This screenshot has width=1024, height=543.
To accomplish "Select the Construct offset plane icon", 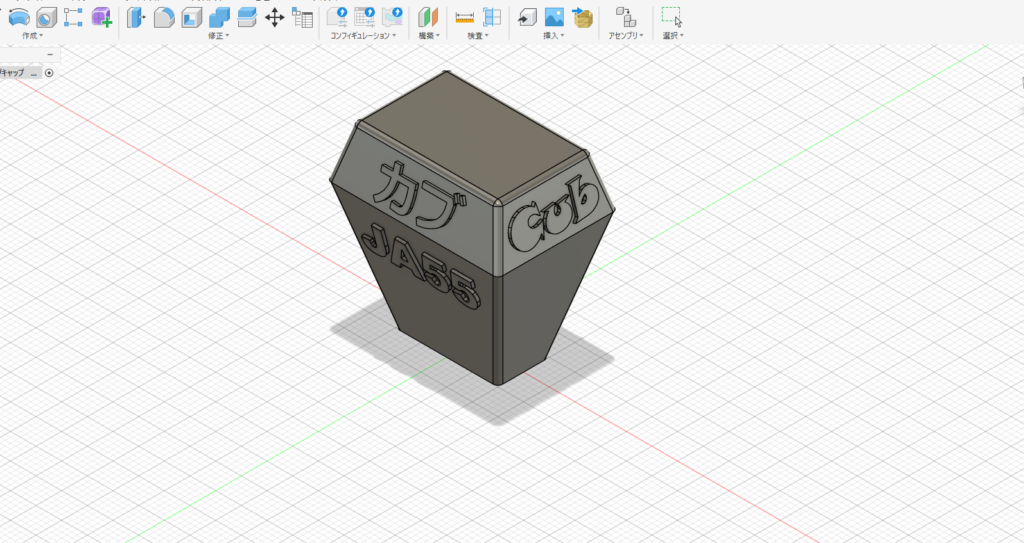I will tap(428, 18).
